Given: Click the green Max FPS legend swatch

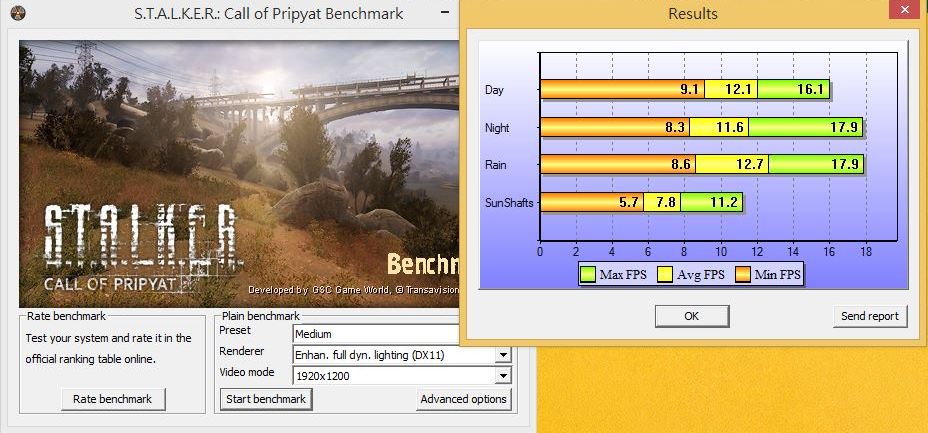Looking at the screenshot, I should point(588,274).
